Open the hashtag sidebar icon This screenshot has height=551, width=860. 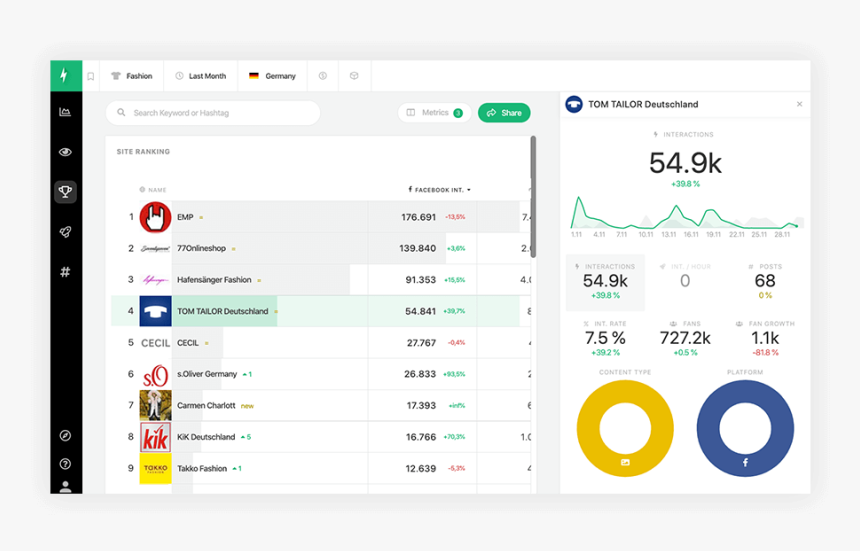pos(65,272)
